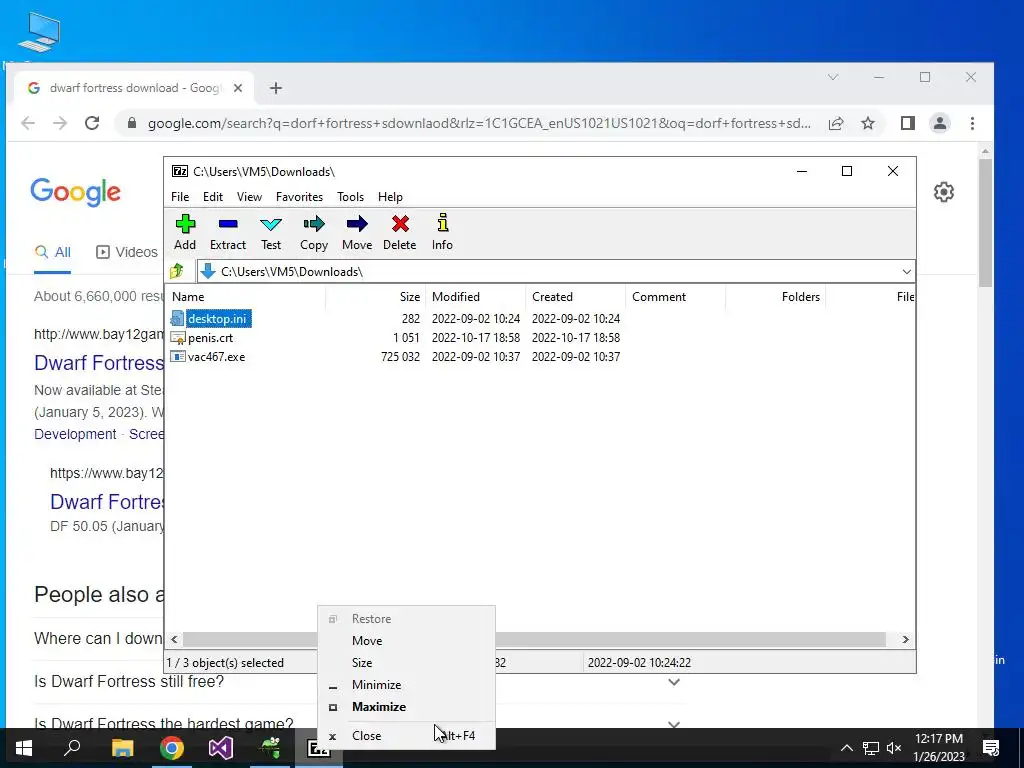Image resolution: width=1024 pixels, height=768 pixels.
Task: Click the Extract toolbar icon
Action: 228,224
